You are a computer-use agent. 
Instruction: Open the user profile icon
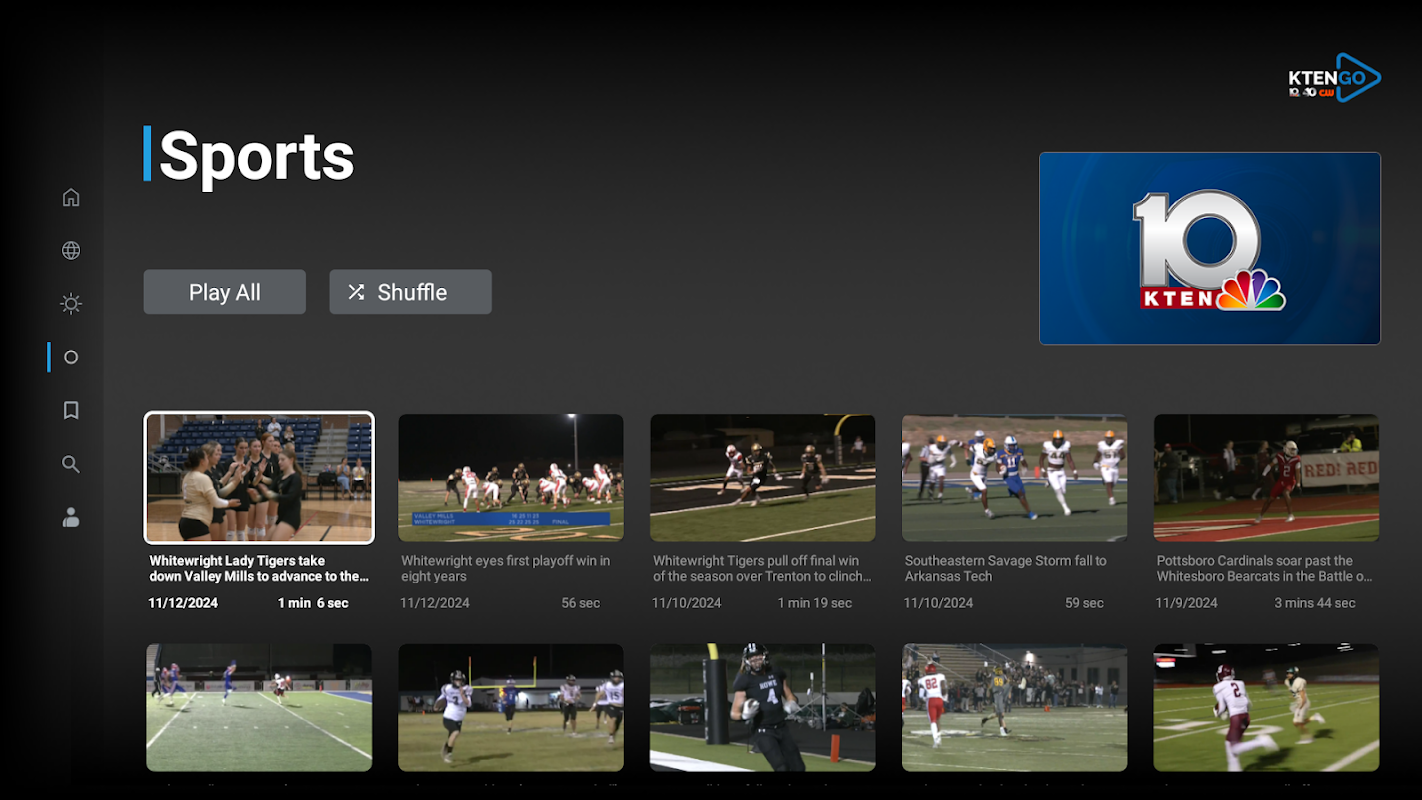coord(71,517)
